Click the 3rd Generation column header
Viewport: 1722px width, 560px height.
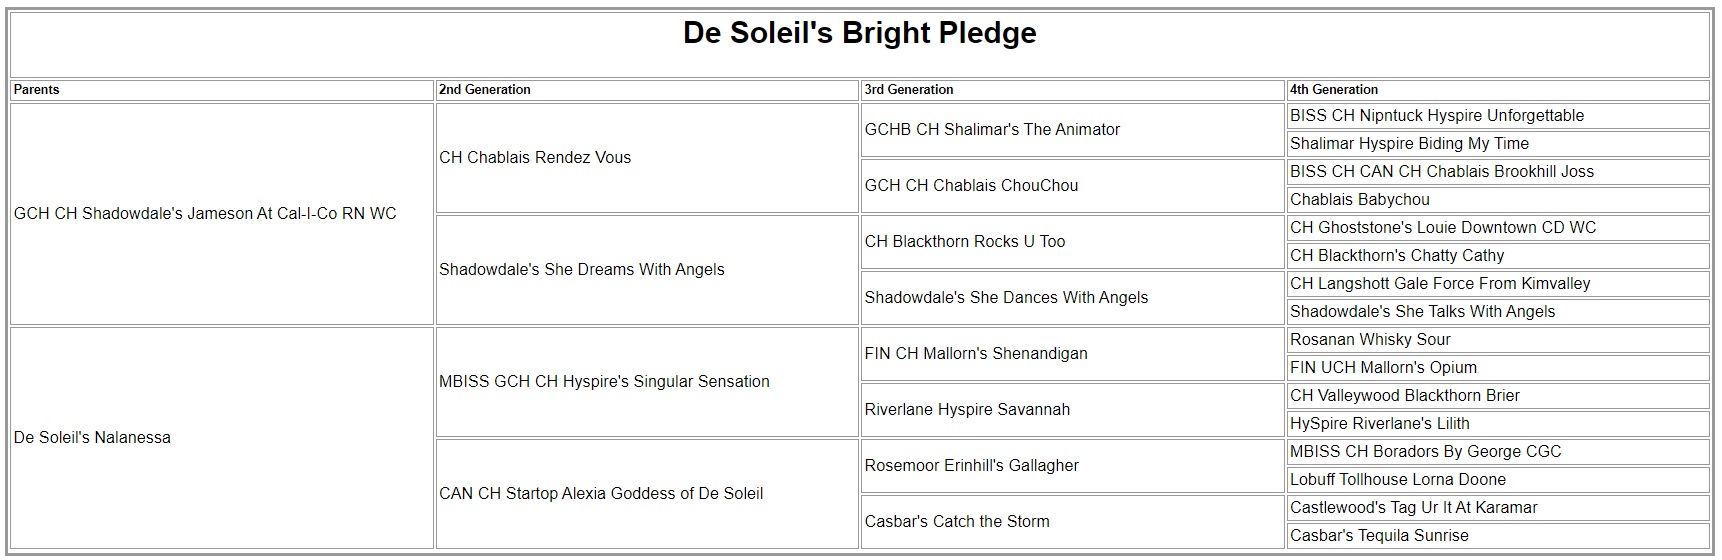pos(909,90)
